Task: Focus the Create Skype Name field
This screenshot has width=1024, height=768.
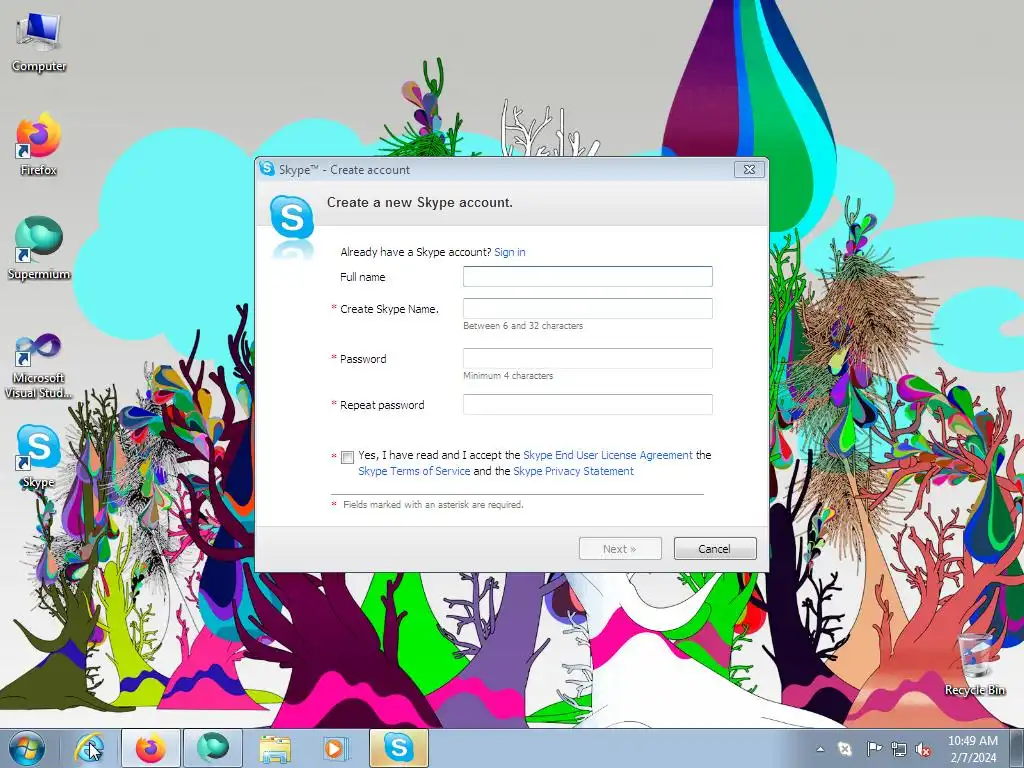Action: pos(588,308)
